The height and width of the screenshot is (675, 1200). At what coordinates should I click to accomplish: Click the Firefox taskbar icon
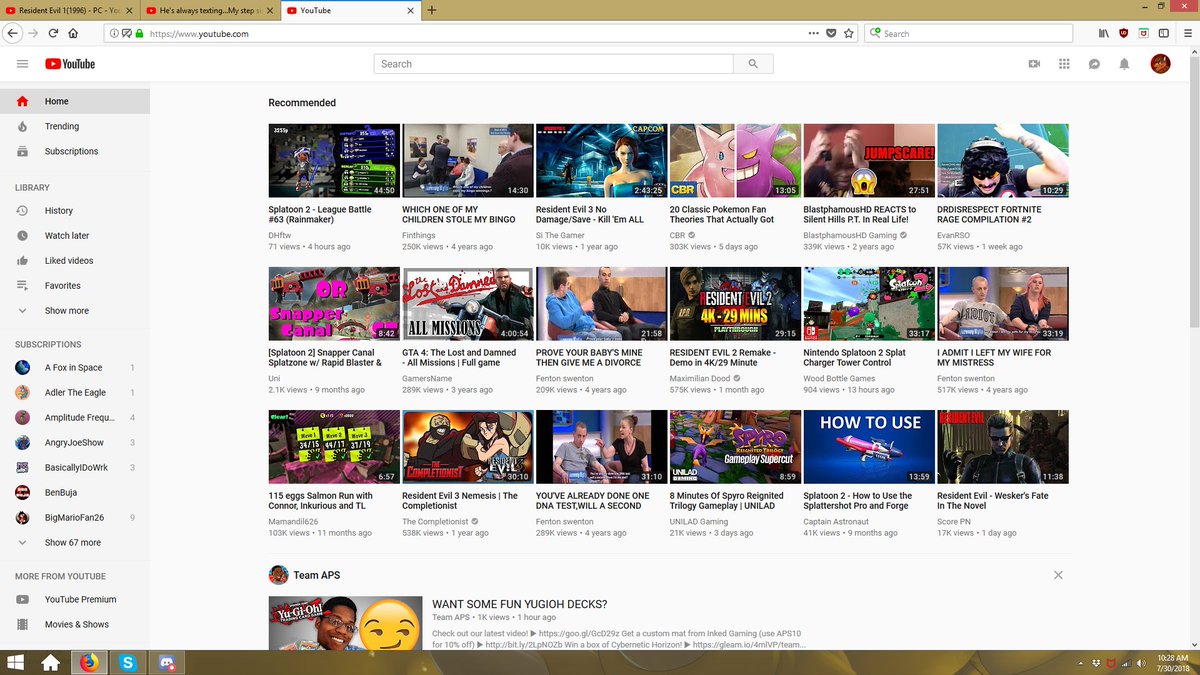pyautogui.click(x=90, y=662)
